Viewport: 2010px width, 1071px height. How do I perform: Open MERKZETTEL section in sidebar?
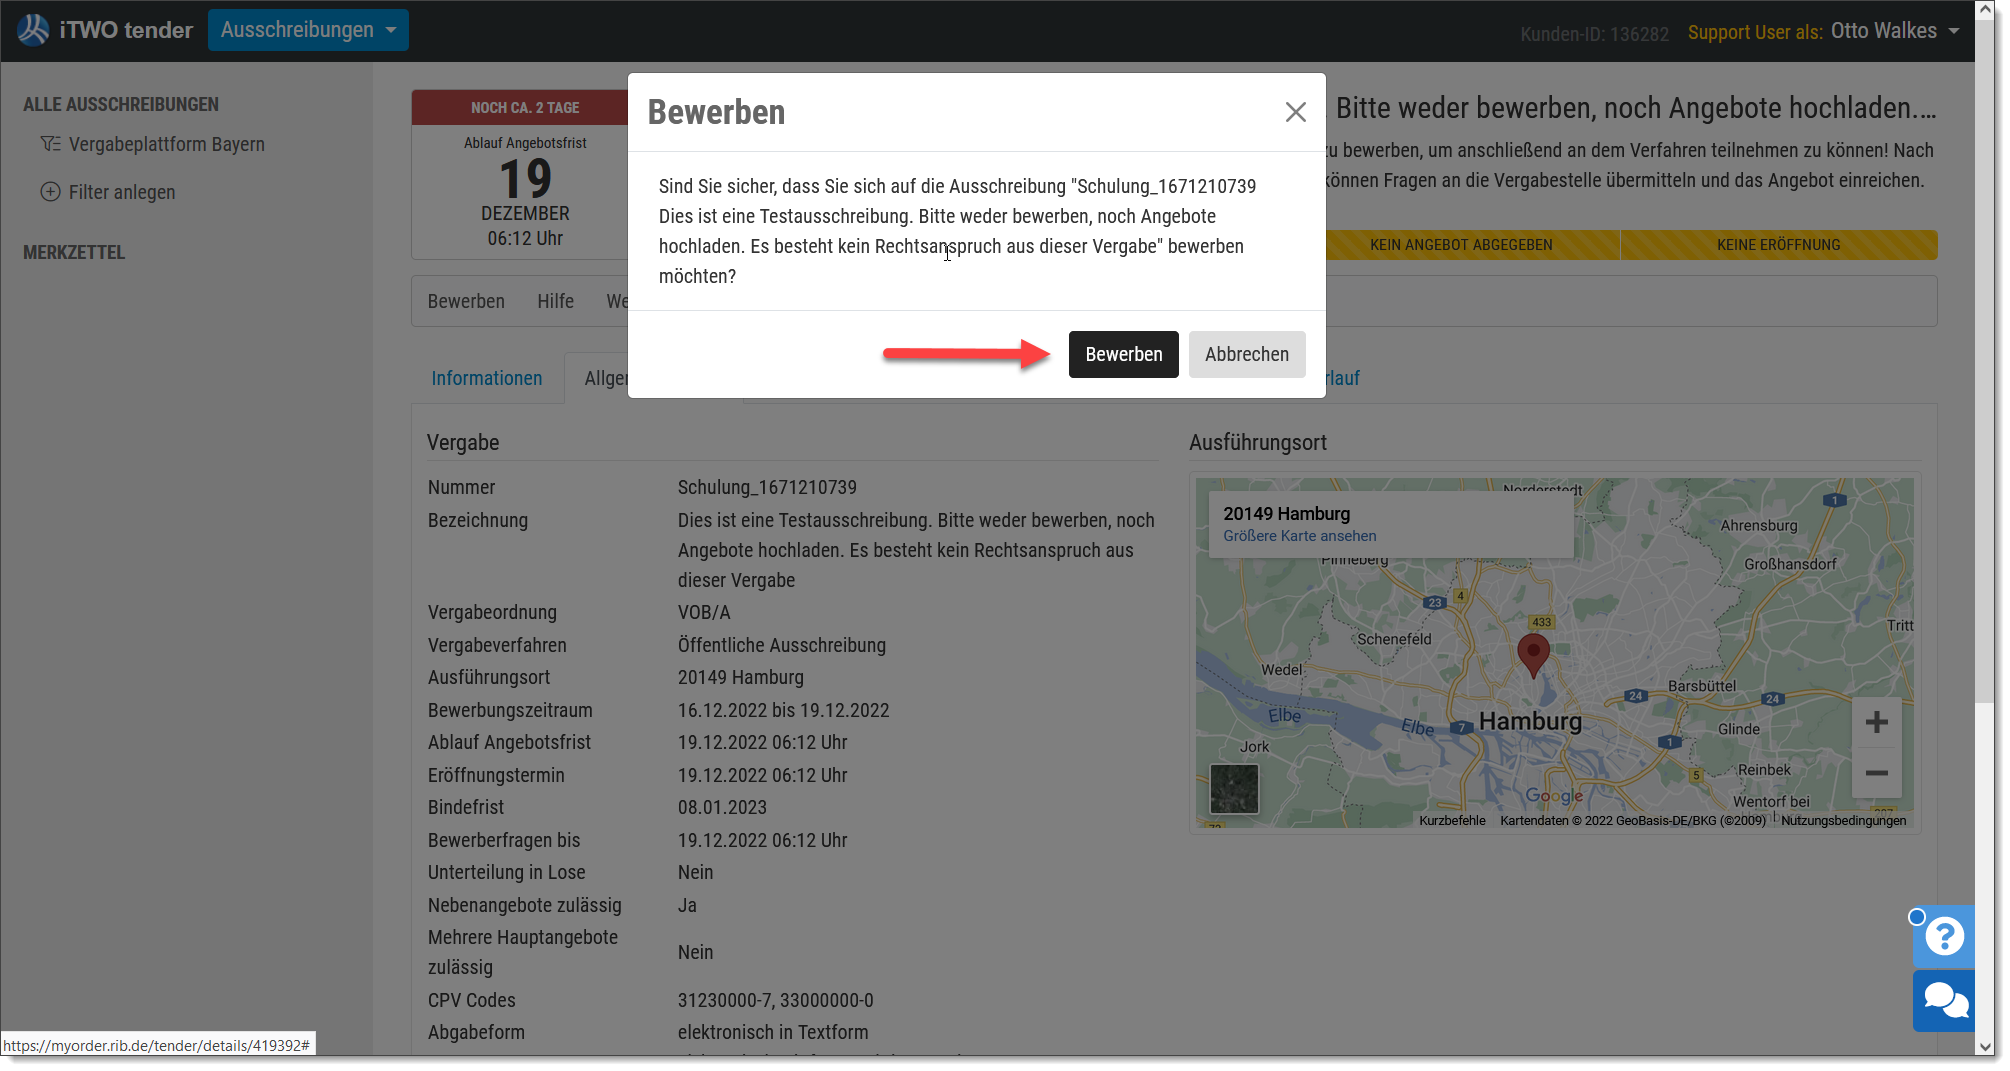(74, 252)
